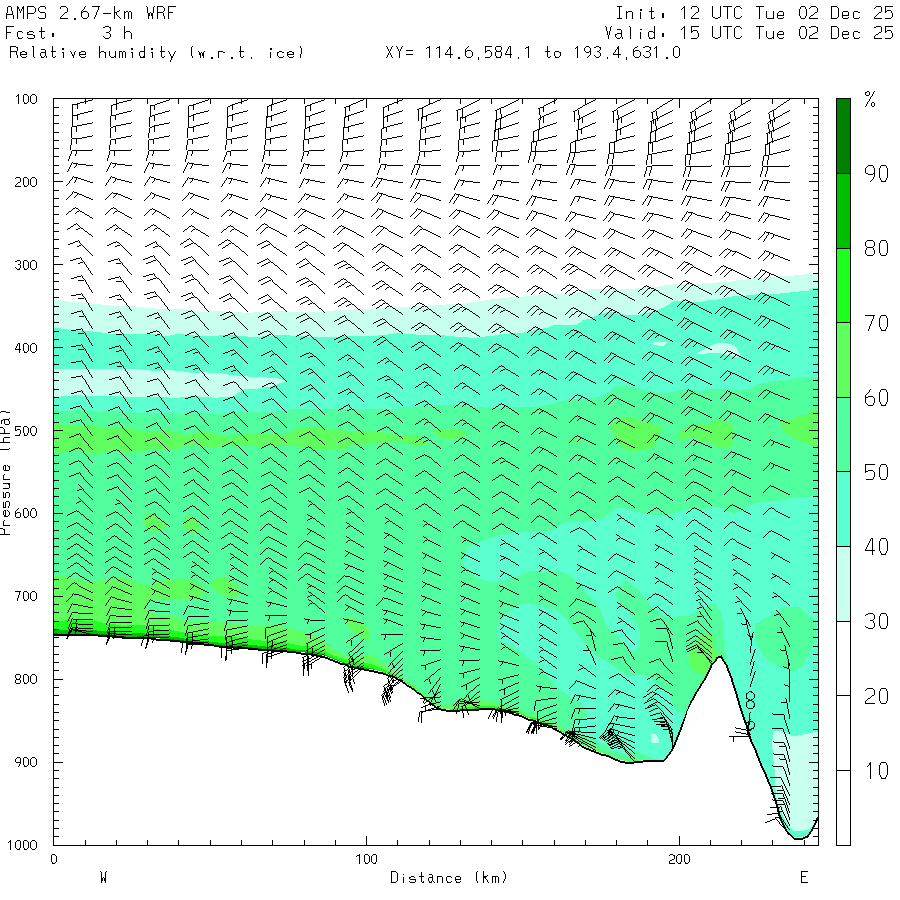This screenshot has height=900, width=900.
Task: Click the '80' colorbar label
Action: [876, 249]
